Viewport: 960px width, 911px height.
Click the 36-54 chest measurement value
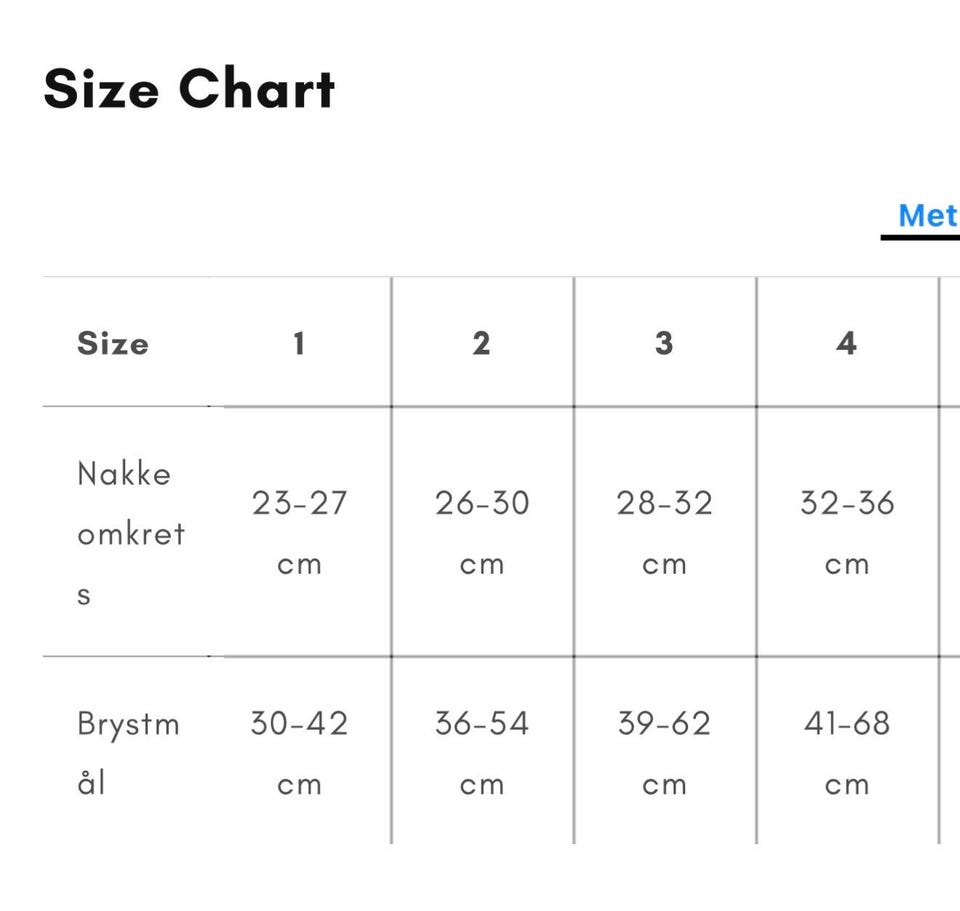click(482, 723)
